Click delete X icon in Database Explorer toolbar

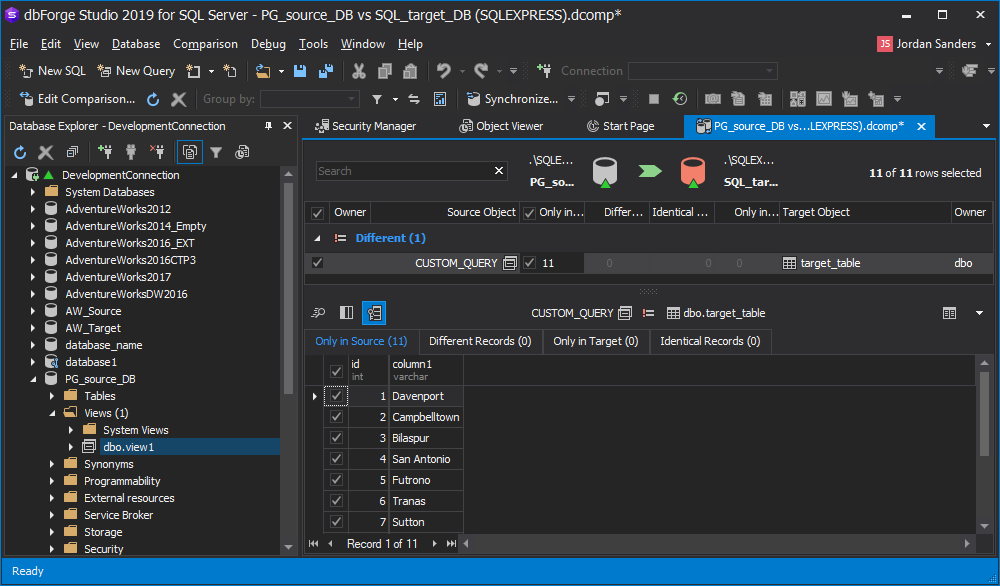click(46, 152)
